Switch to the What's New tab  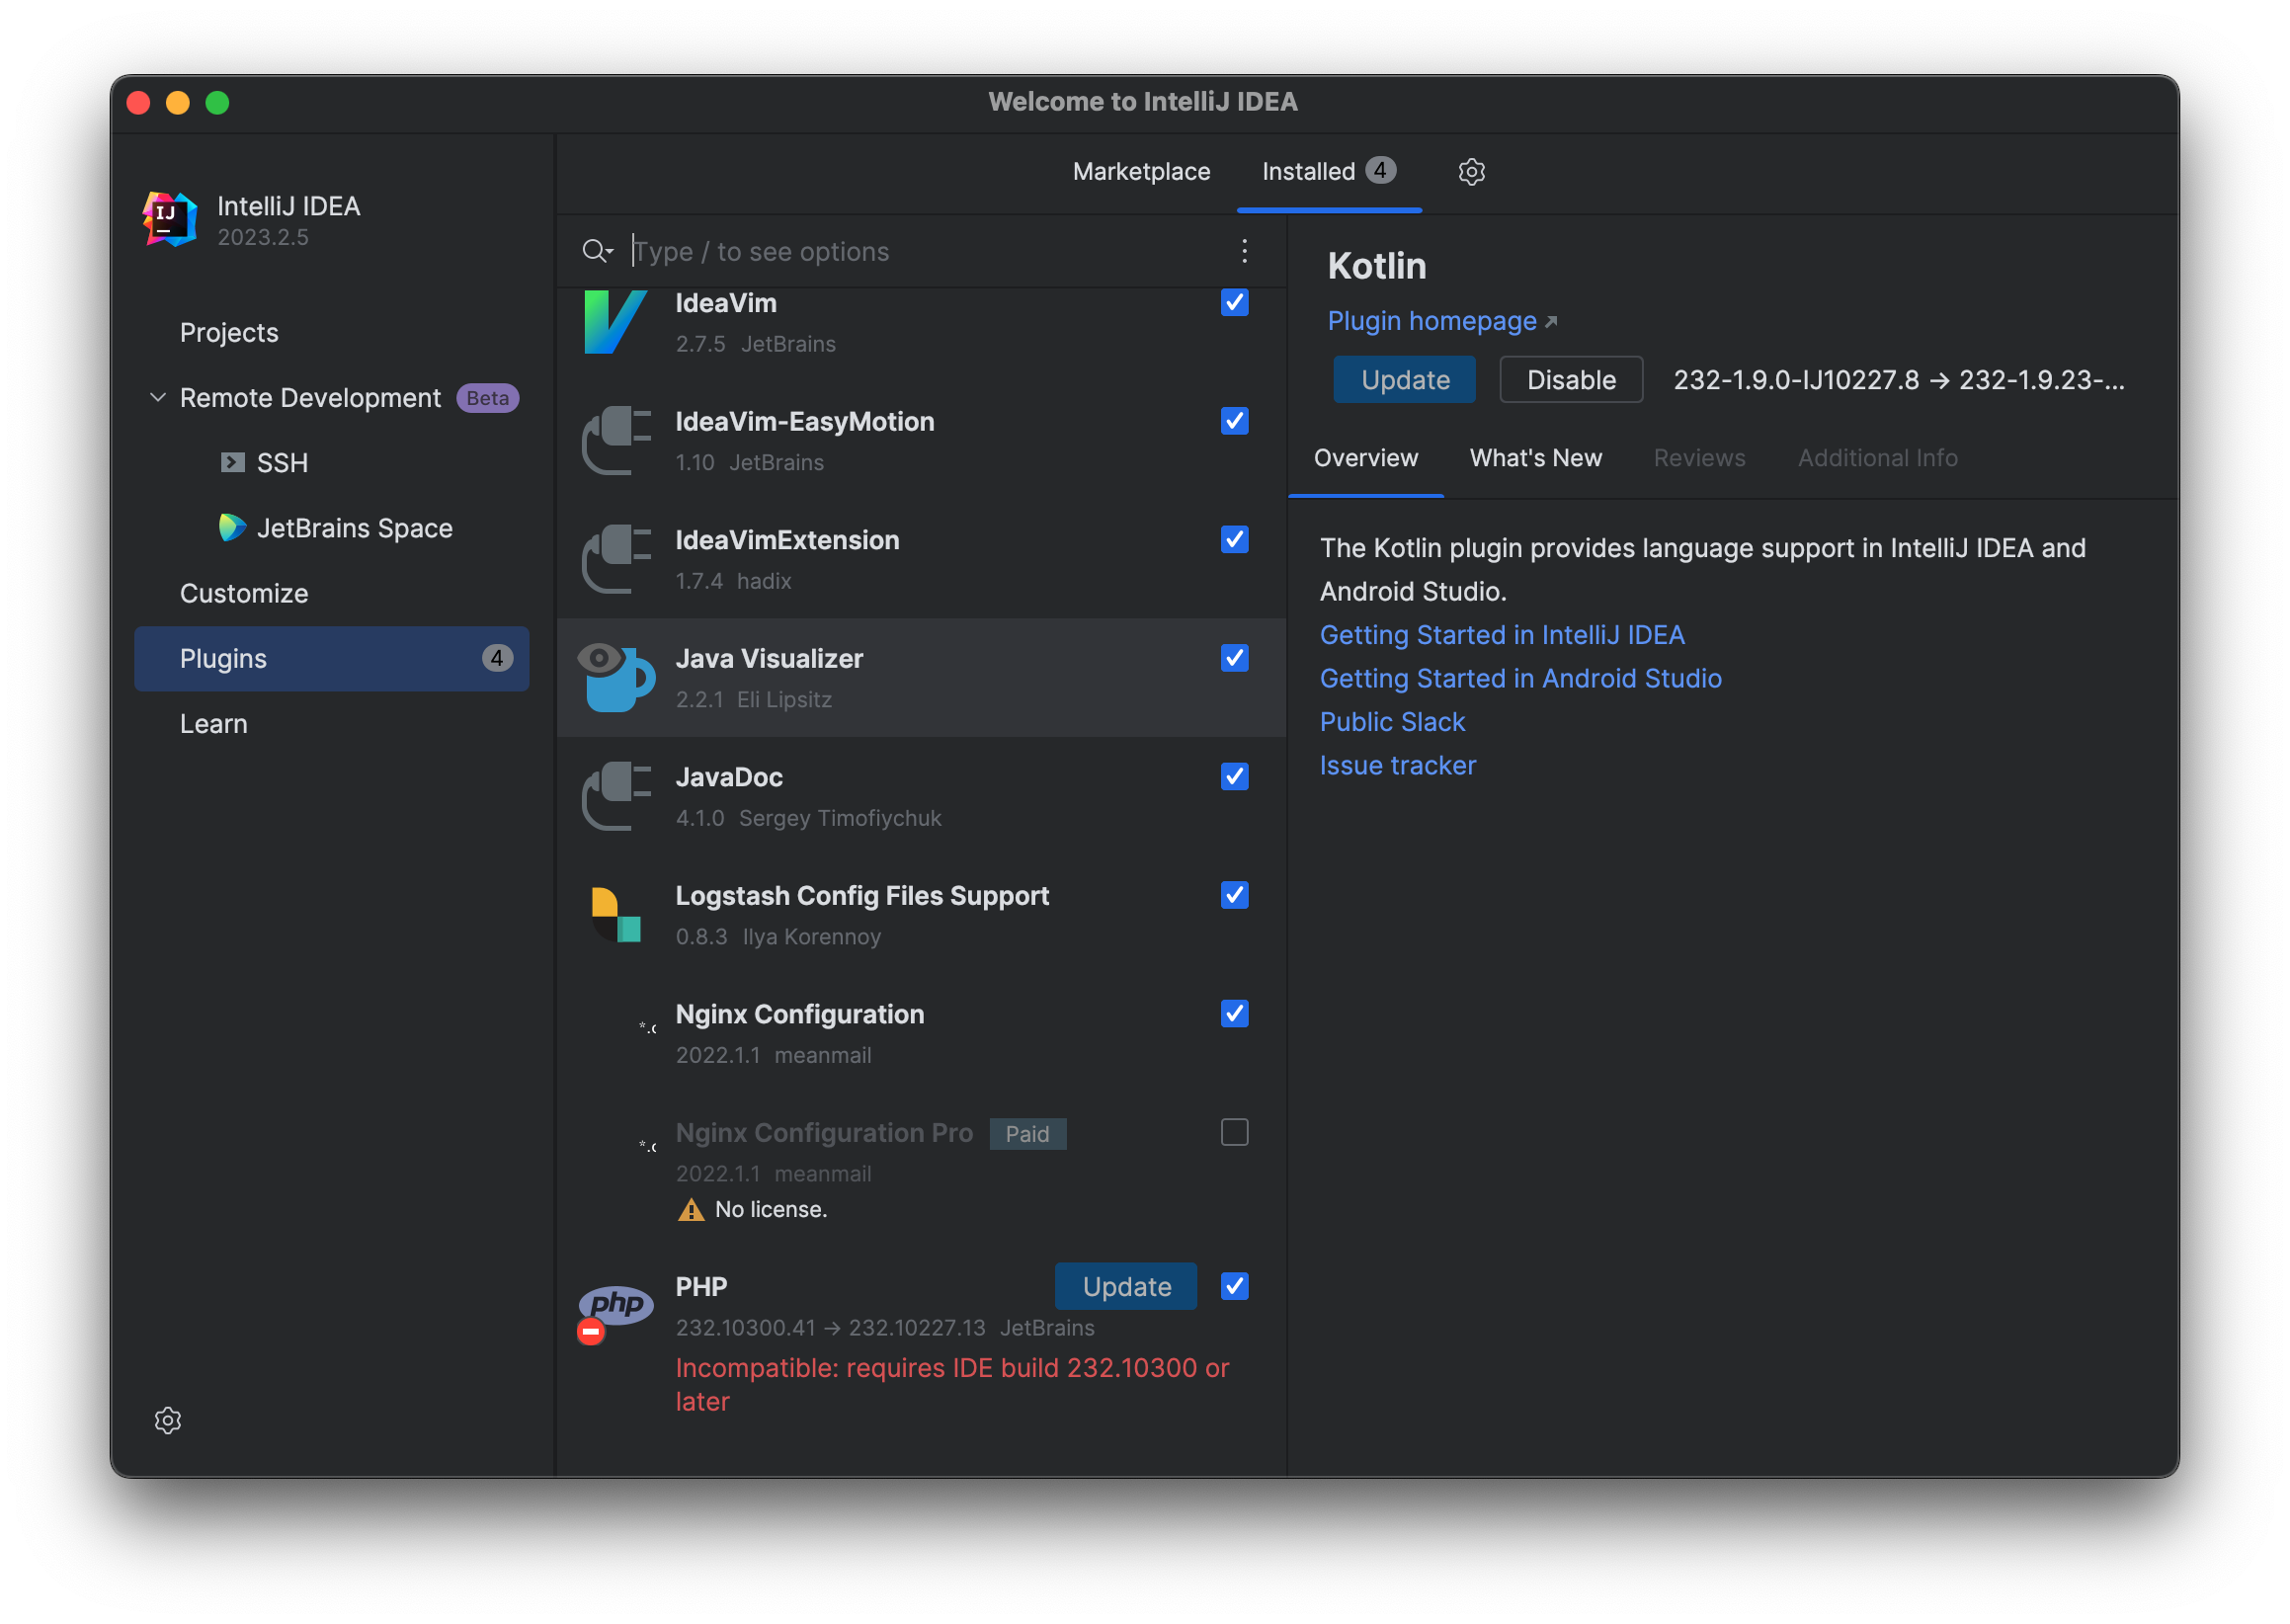tap(1535, 458)
